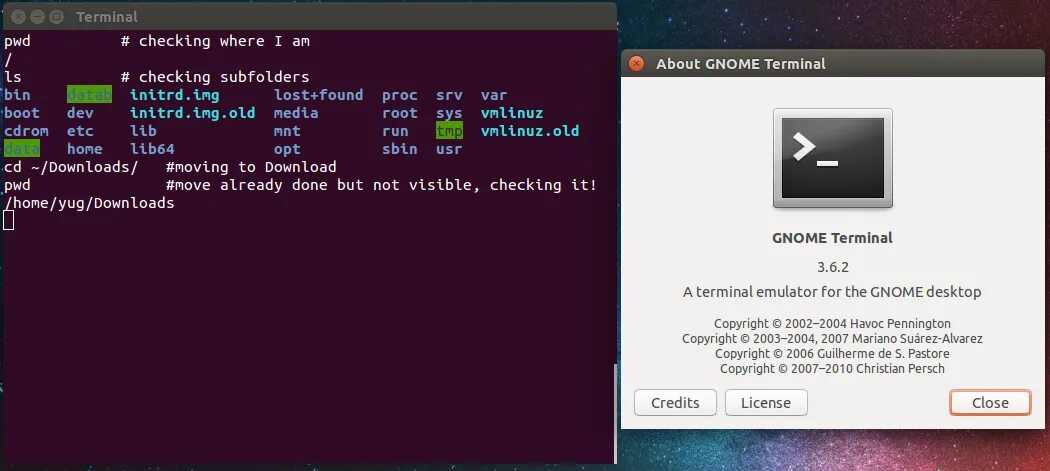This screenshot has height=471, width=1050.
Task: Click the Terminal window title text
Action: (107, 17)
